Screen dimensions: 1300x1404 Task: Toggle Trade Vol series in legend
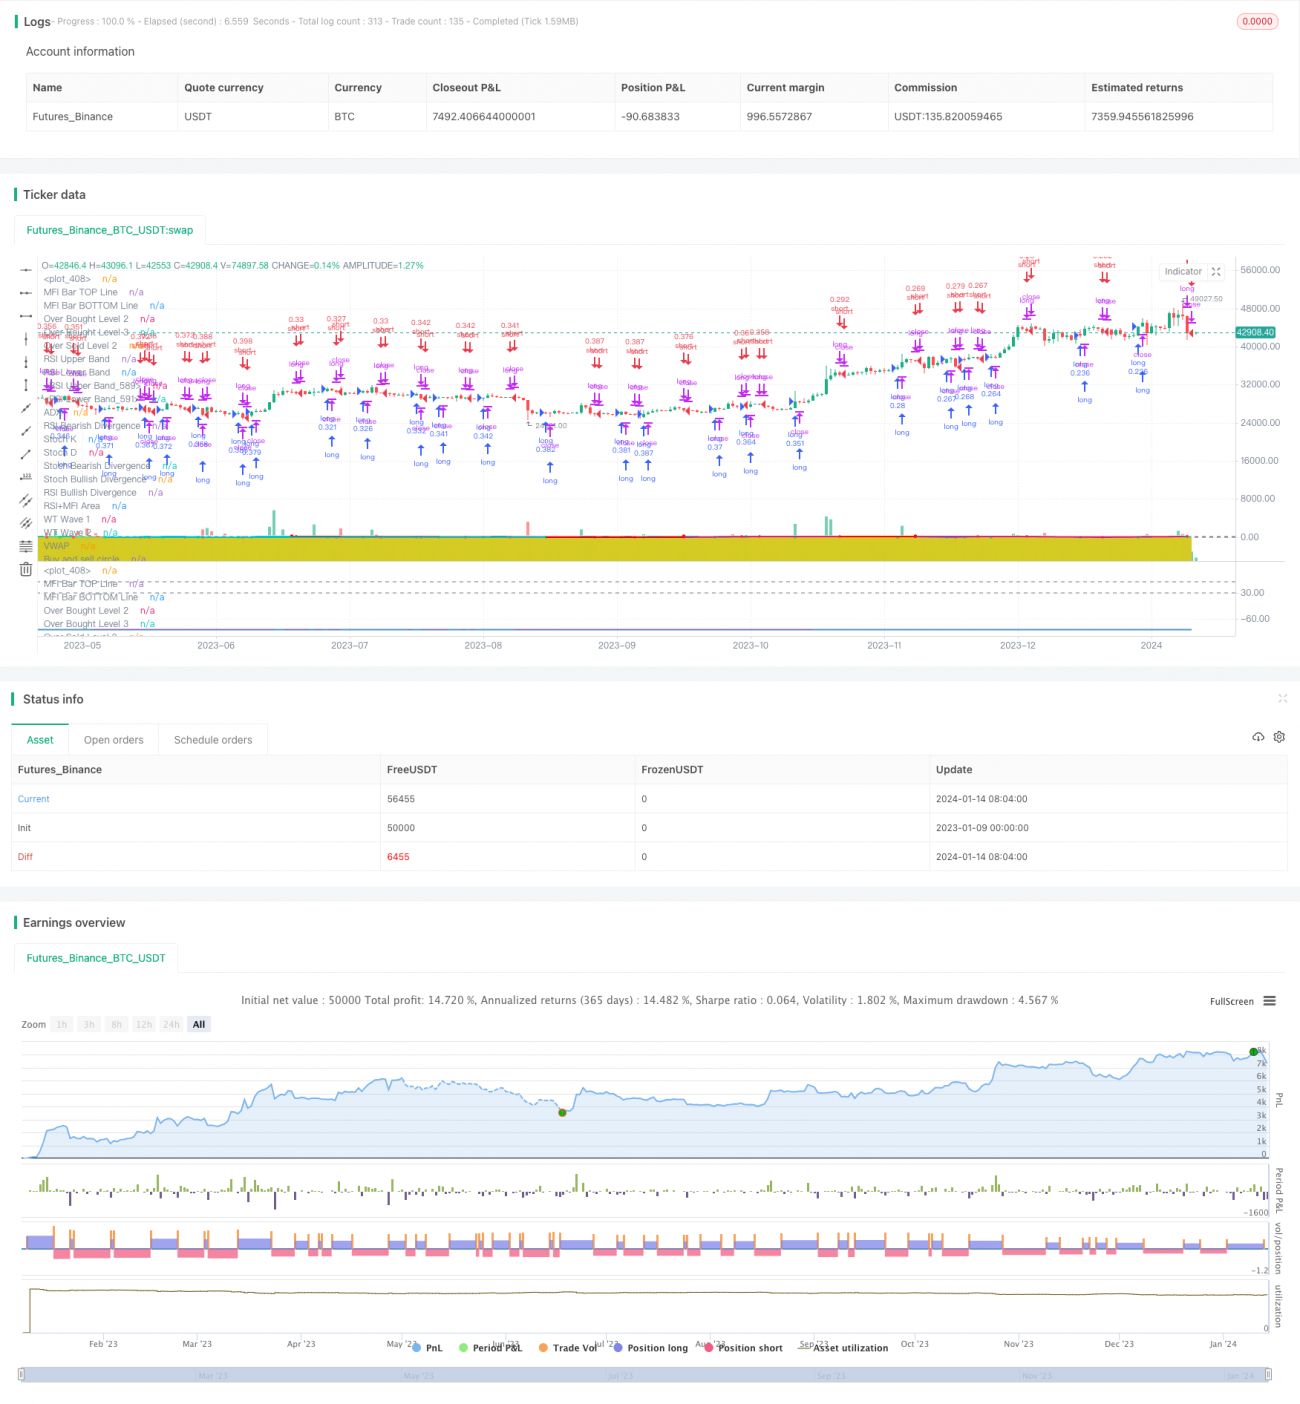click(x=570, y=1348)
